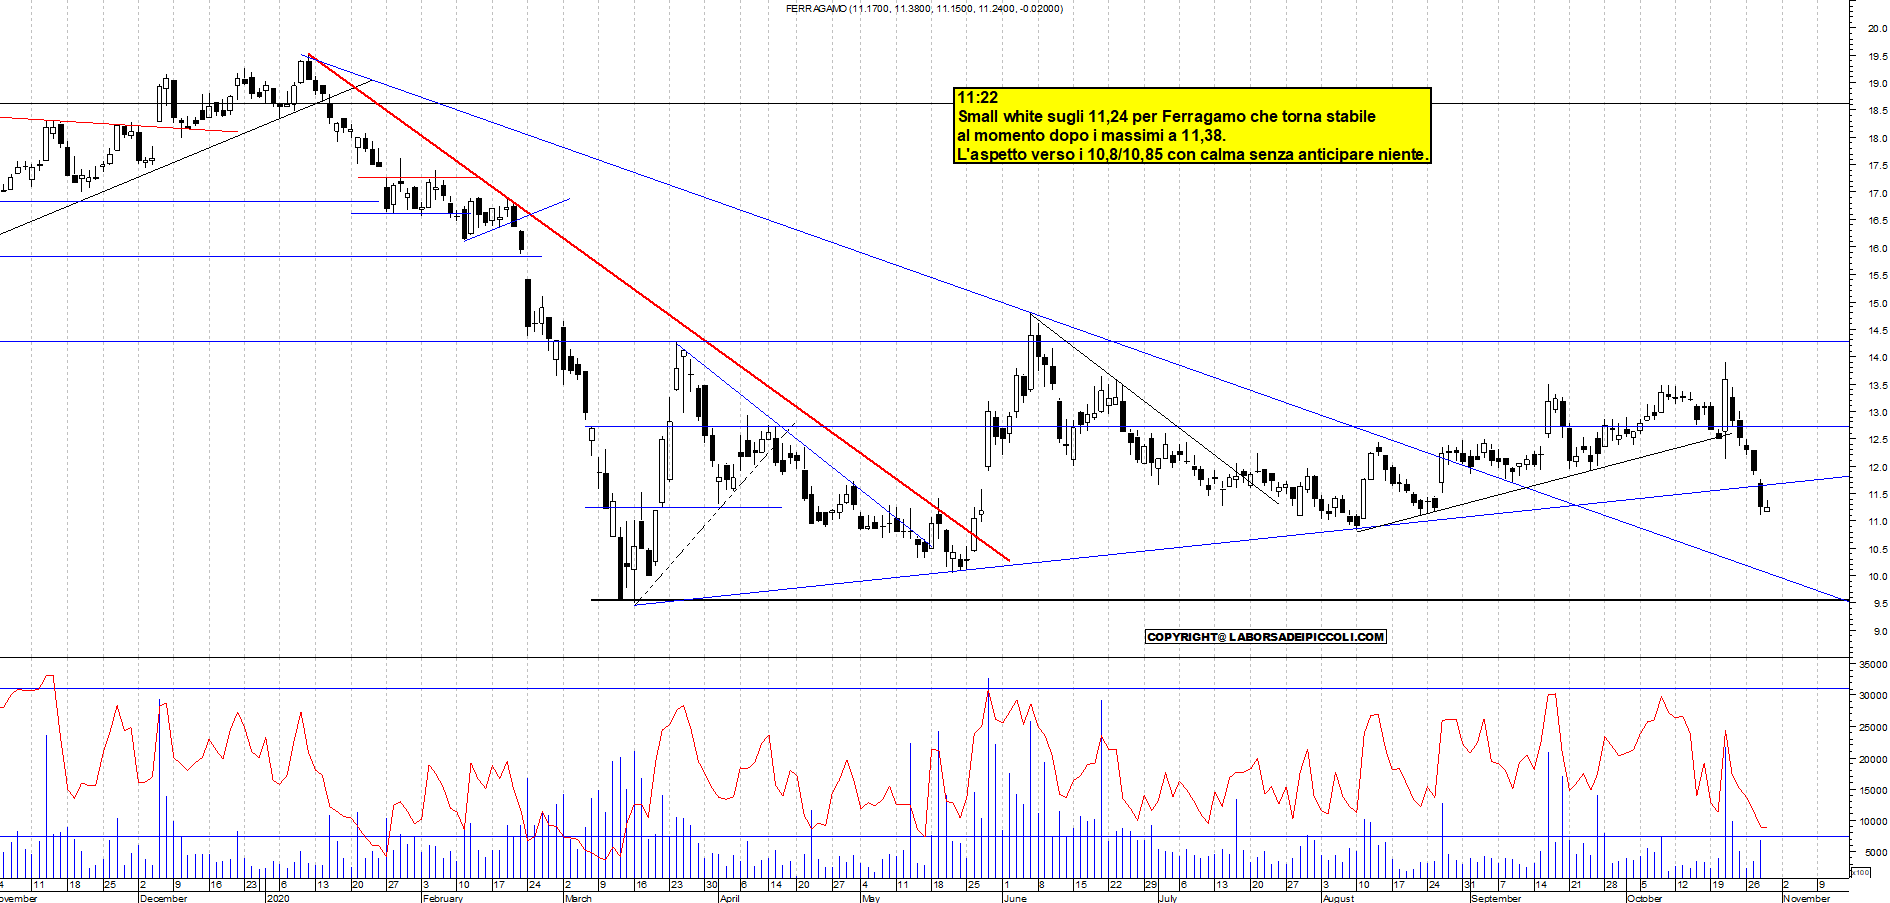Click the June month label

coord(1015,898)
